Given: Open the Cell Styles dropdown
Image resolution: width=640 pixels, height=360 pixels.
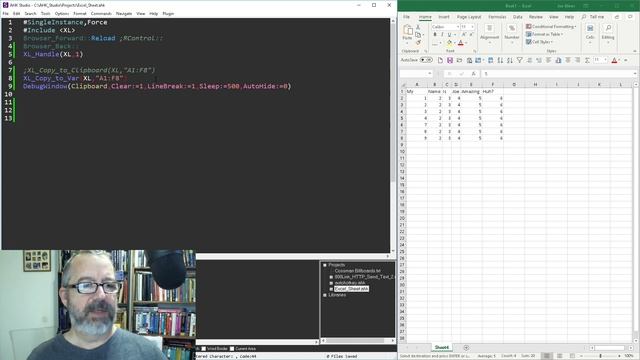Looking at the screenshot, I should pyautogui.click(x=540, y=42).
